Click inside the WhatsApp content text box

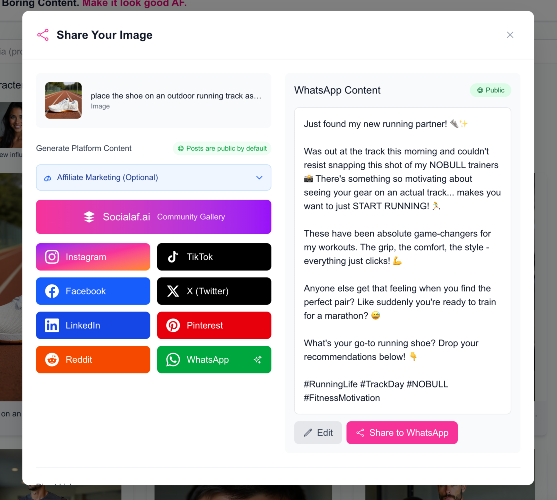[402, 261]
